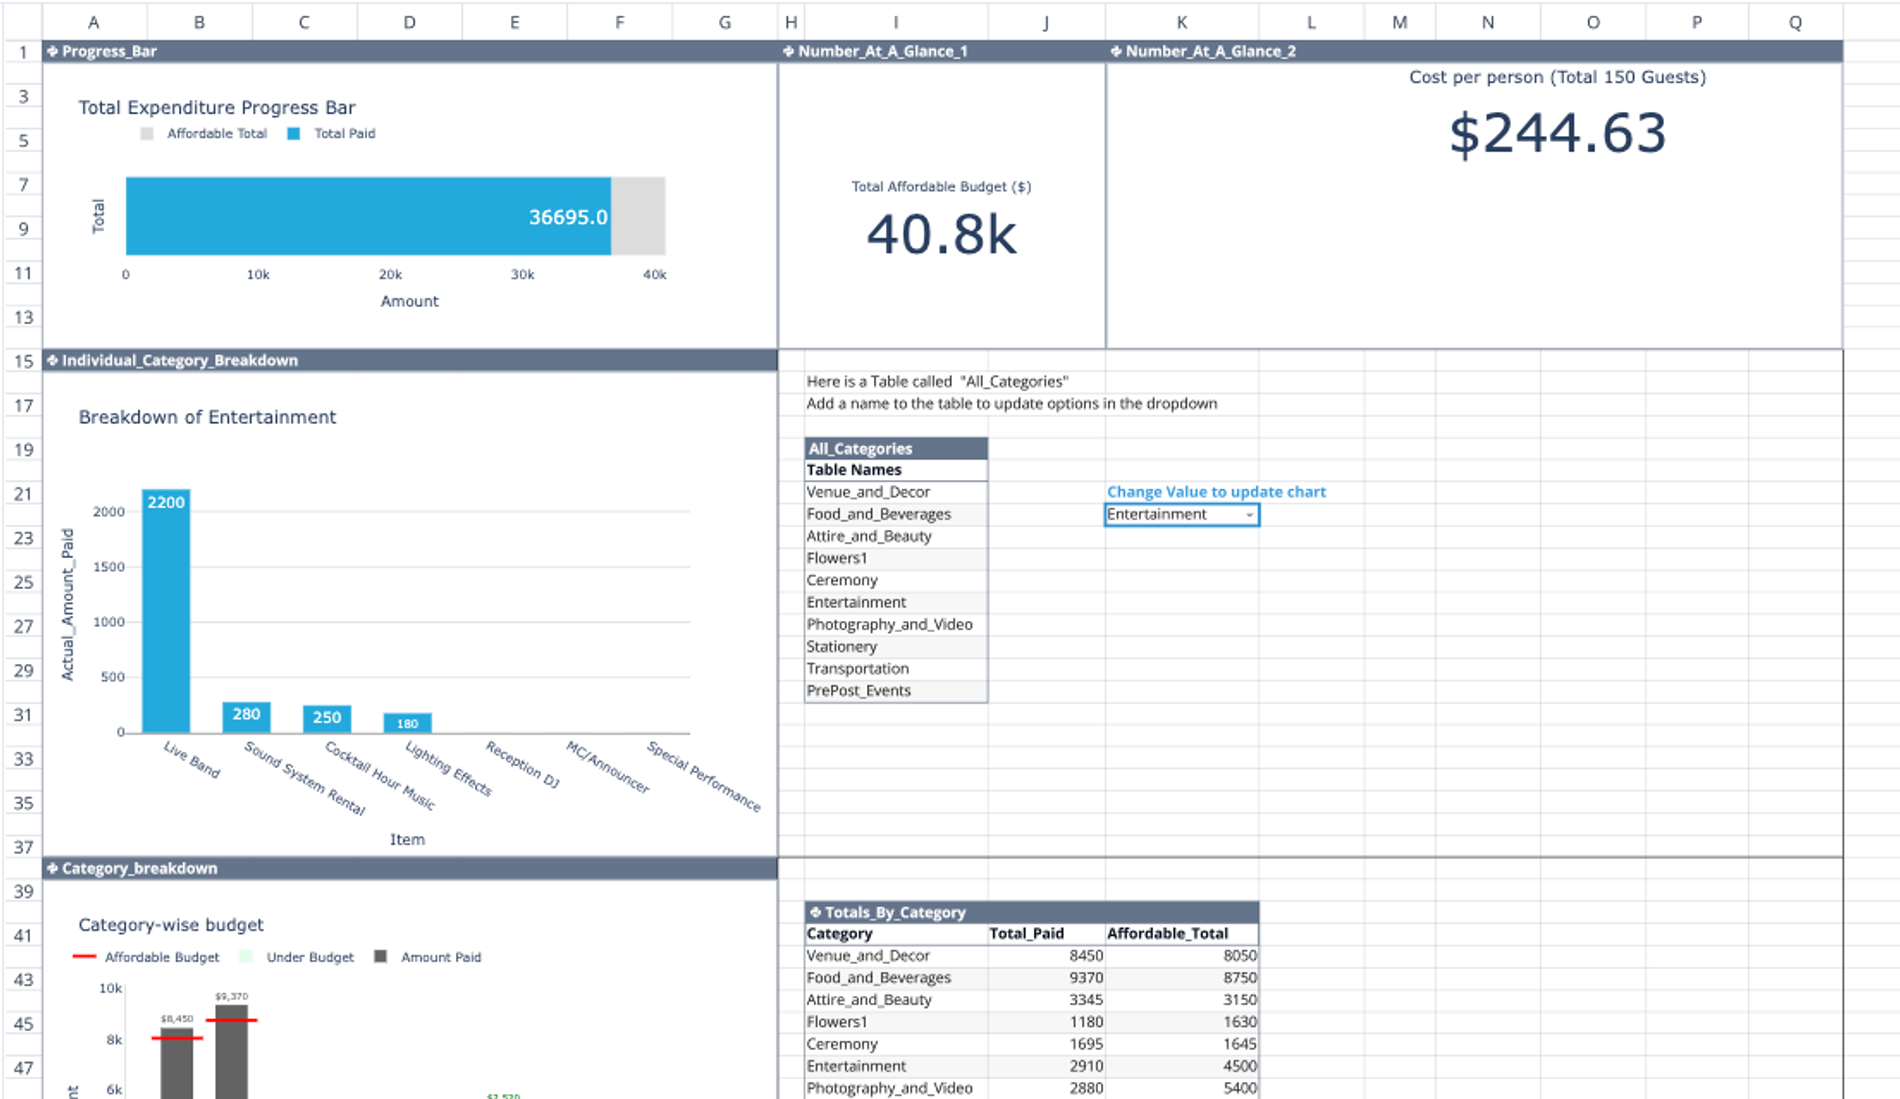Select column A header
Screen dimensions: 1900x1099
(x=94, y=22)
